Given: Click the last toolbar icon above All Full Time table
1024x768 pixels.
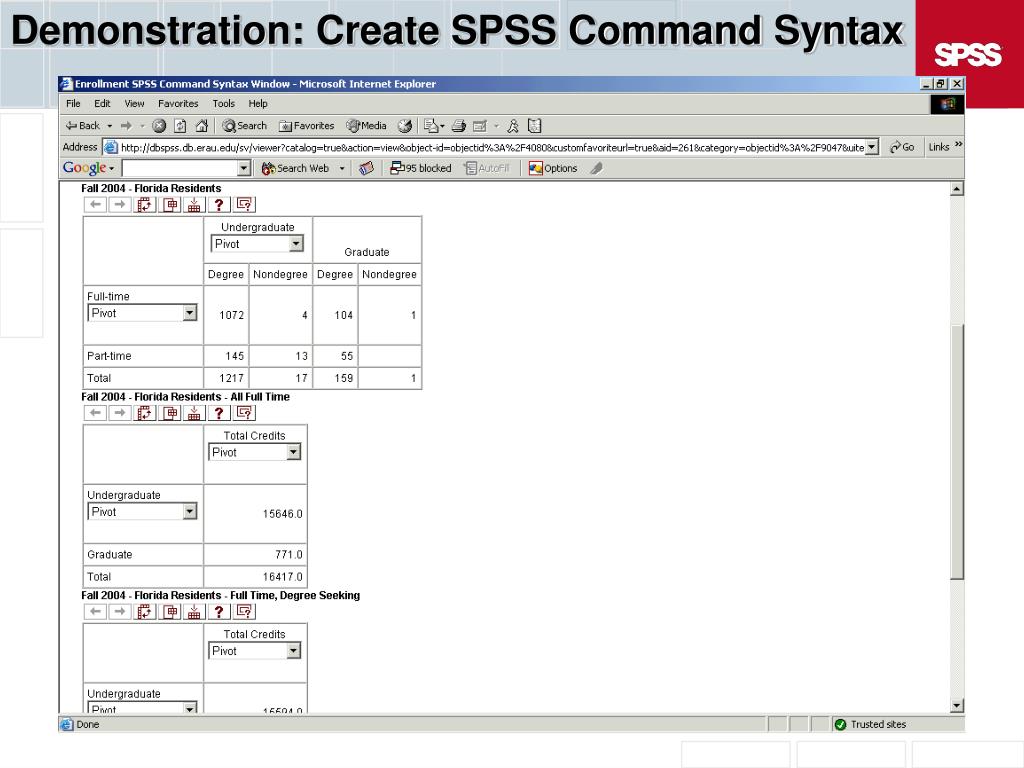Looking at the screenshot, I should pyautogui.click(x=244, y=413).
